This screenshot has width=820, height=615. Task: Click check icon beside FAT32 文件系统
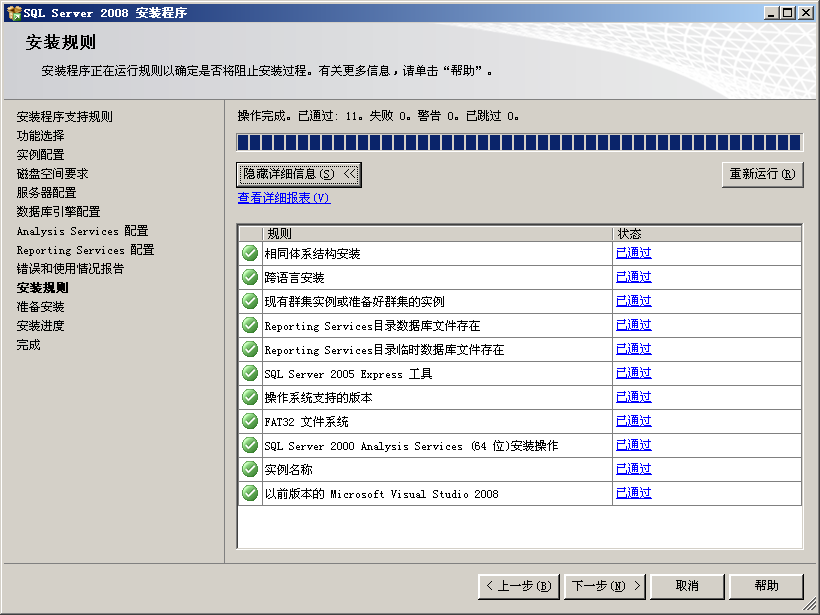pyautogui.click(x=250, y=422)
